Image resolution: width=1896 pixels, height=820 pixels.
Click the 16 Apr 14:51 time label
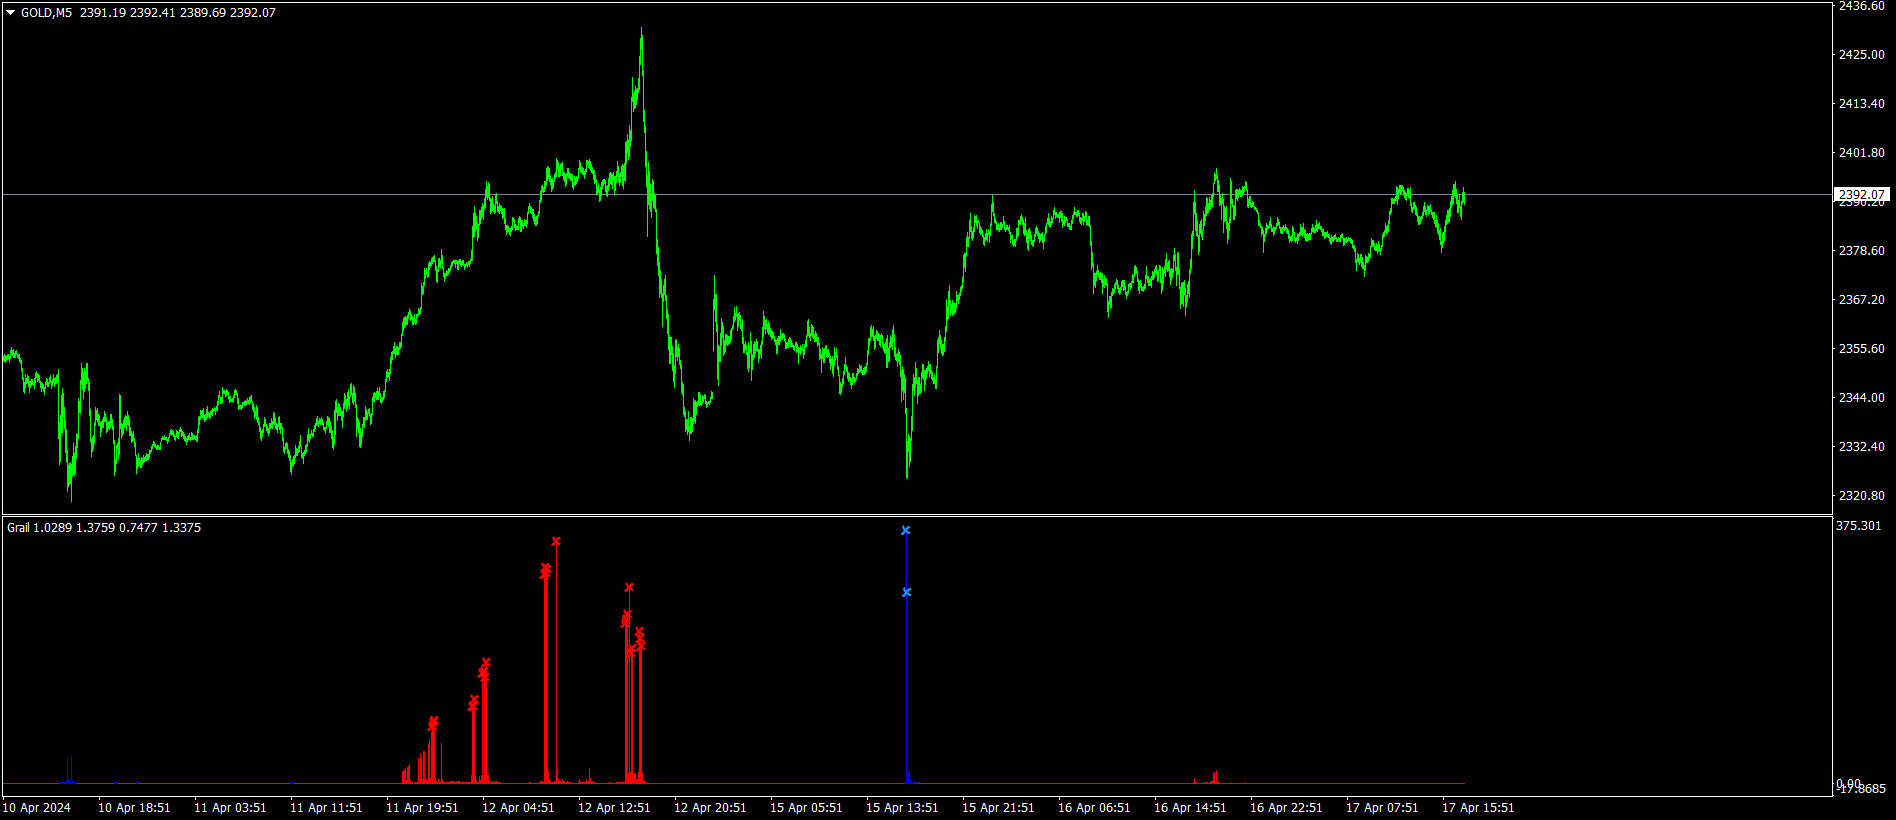tap(1190, 808)
